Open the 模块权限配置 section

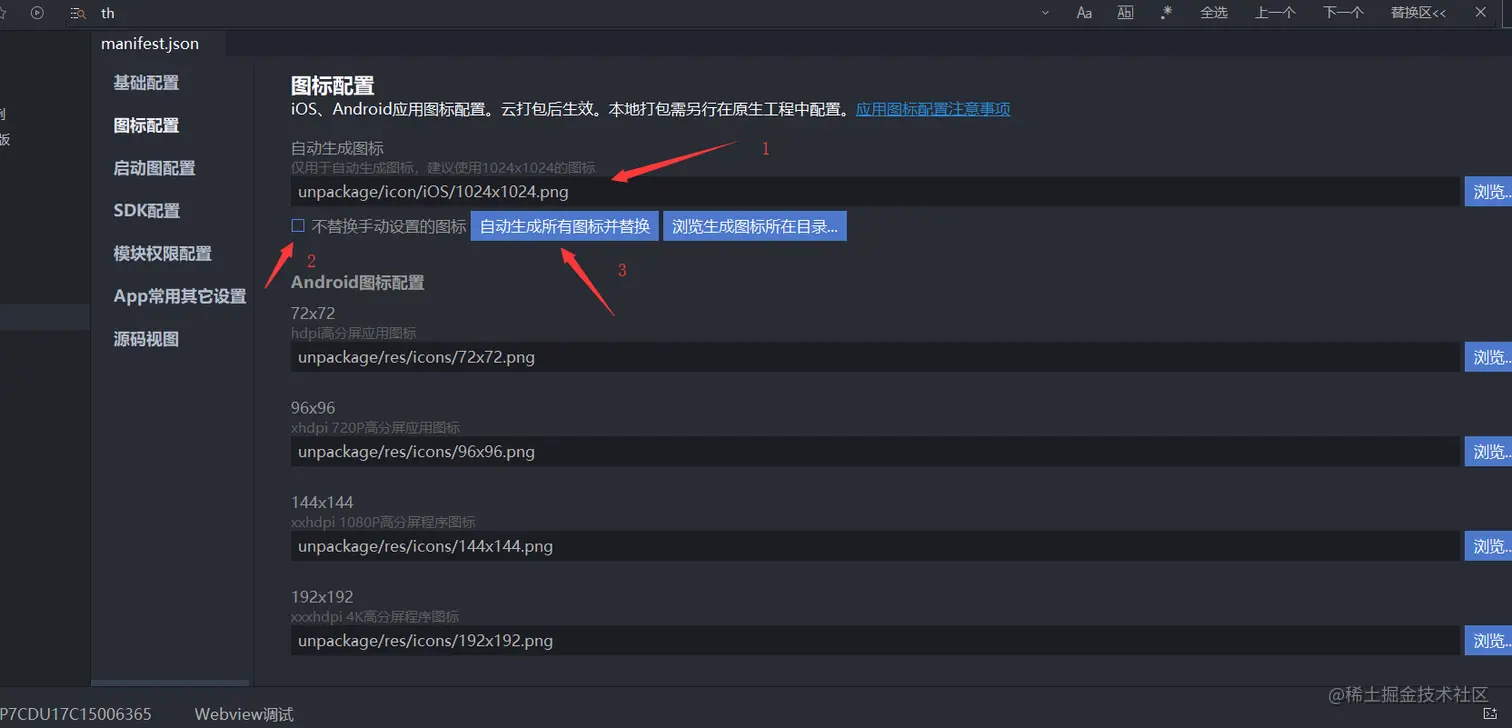coord(163,253)
